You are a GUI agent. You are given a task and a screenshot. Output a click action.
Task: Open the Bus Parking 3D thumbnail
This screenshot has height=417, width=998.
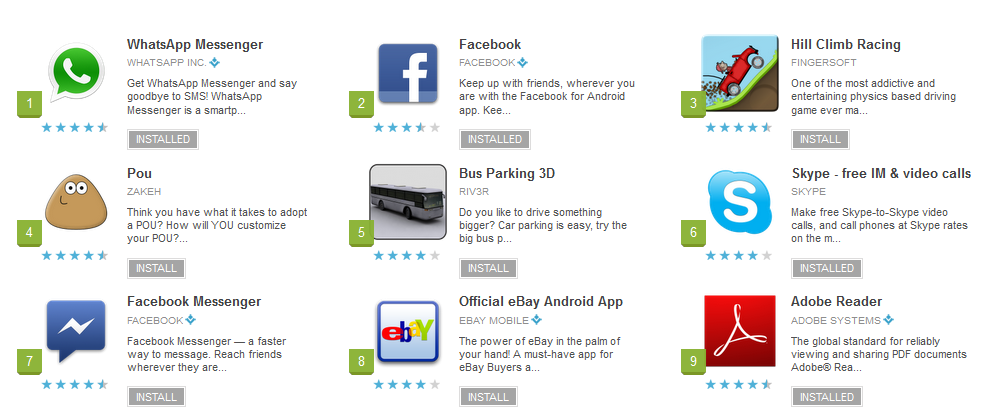tap(408, 202)
